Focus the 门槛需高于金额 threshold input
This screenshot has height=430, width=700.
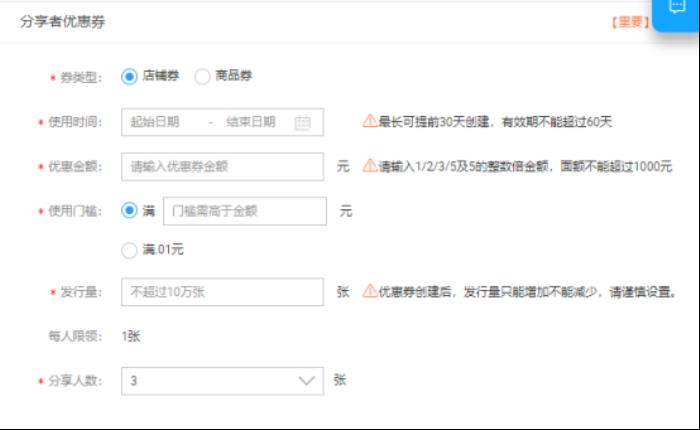tap(244, 211)
